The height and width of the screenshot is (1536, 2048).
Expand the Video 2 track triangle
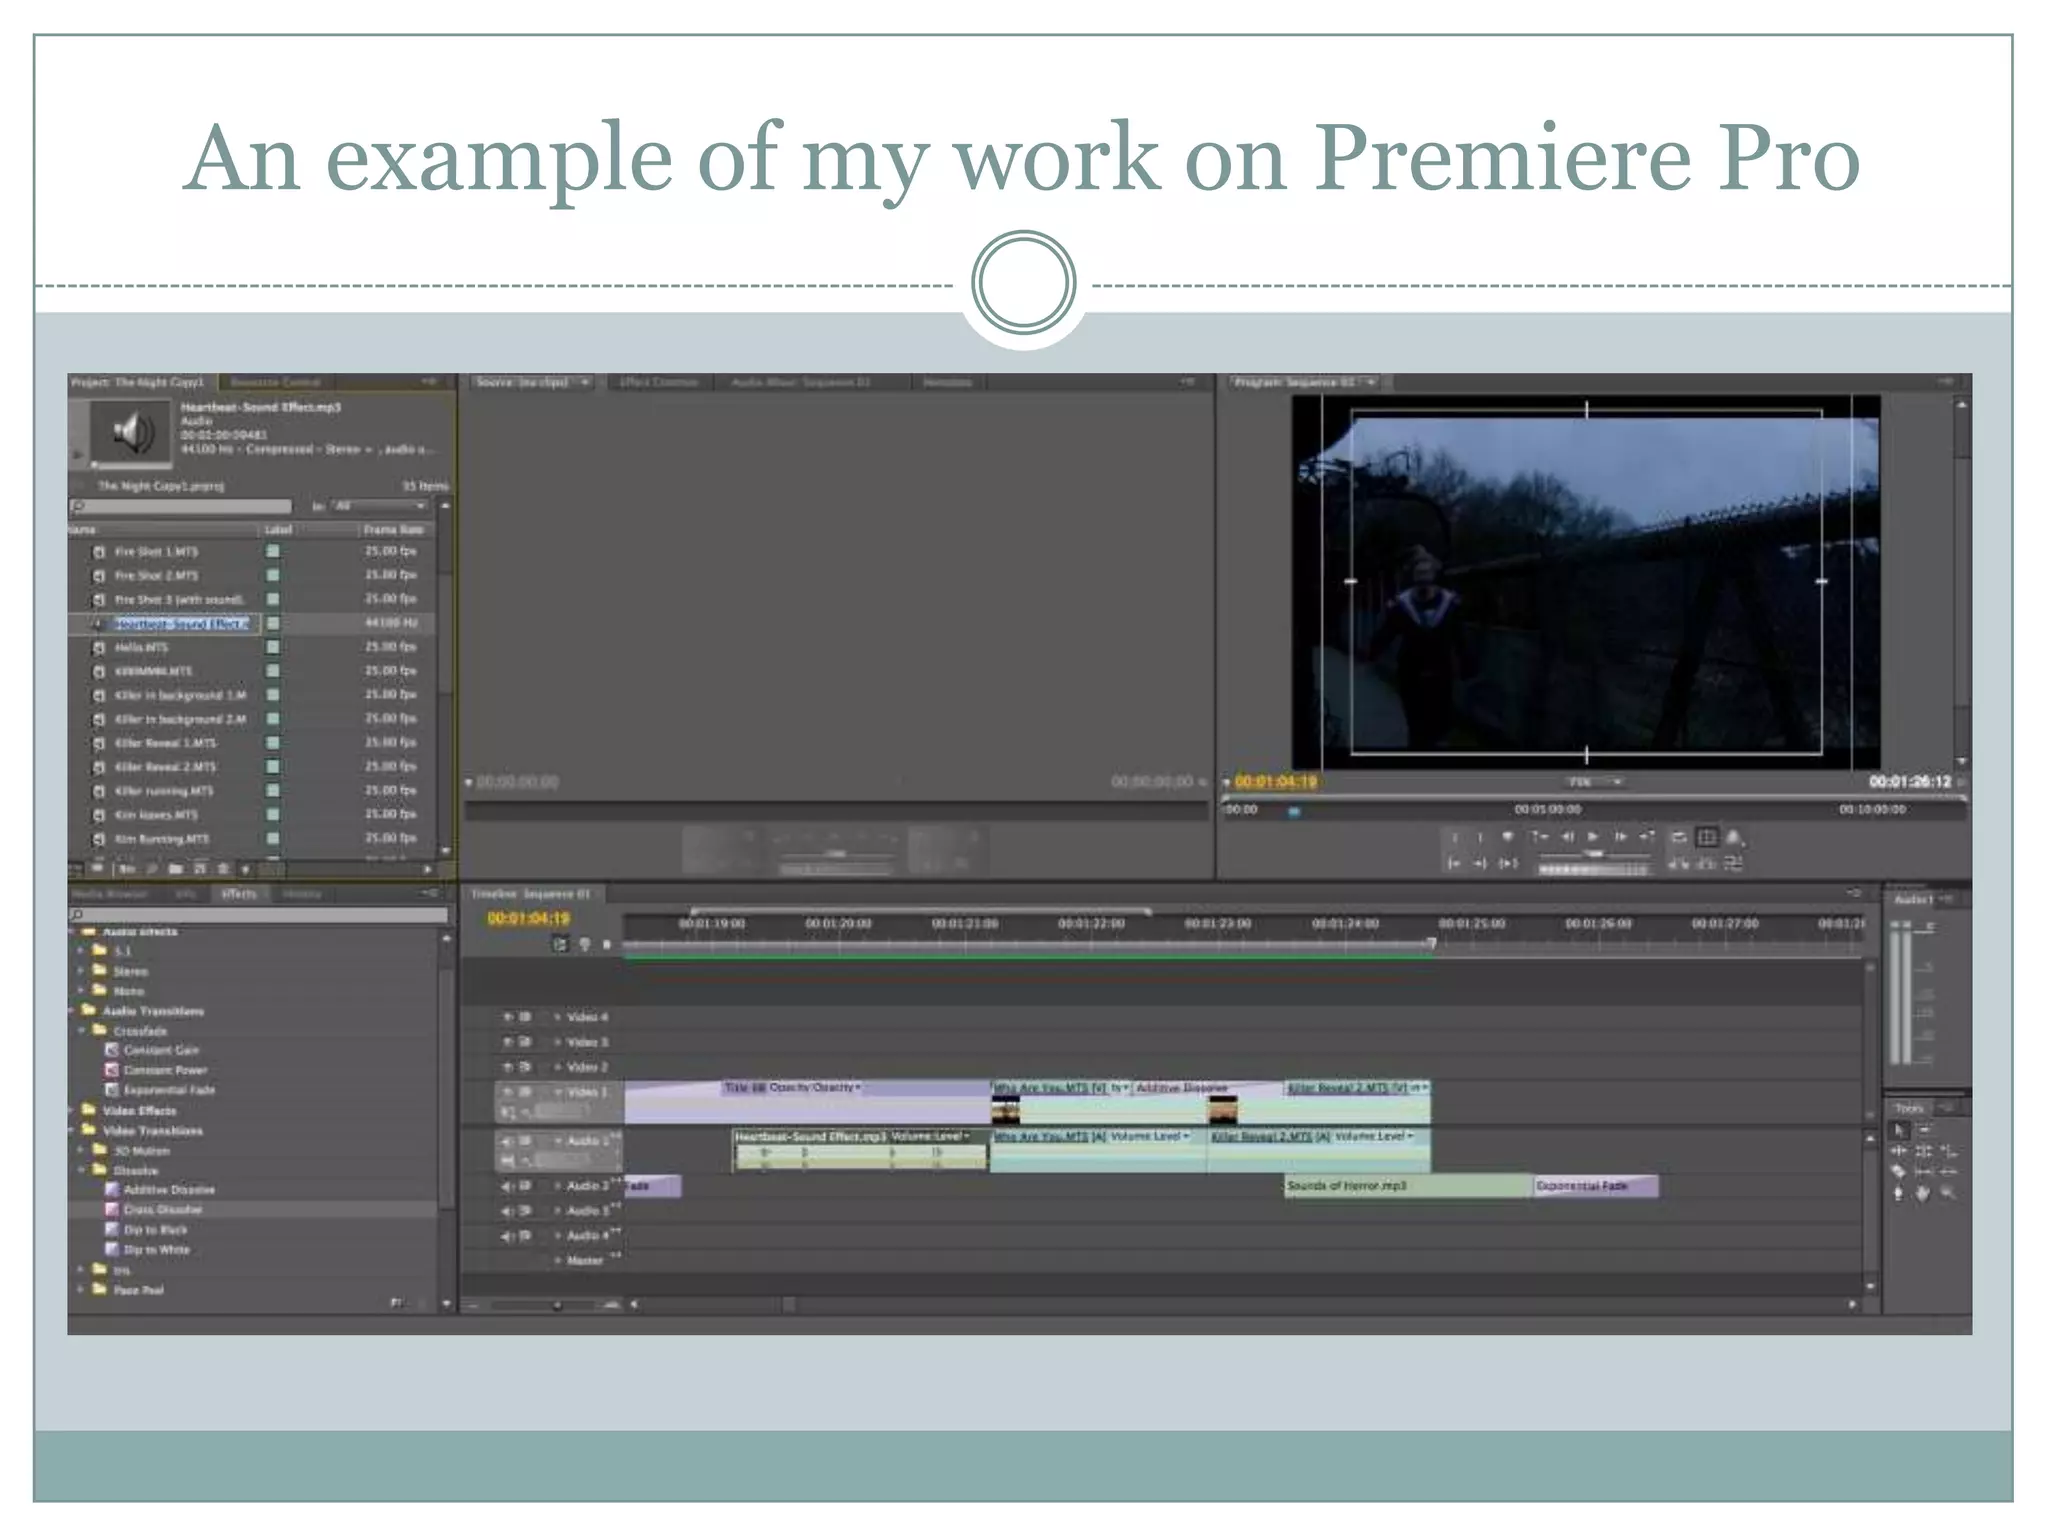[x=558, y=1067]
